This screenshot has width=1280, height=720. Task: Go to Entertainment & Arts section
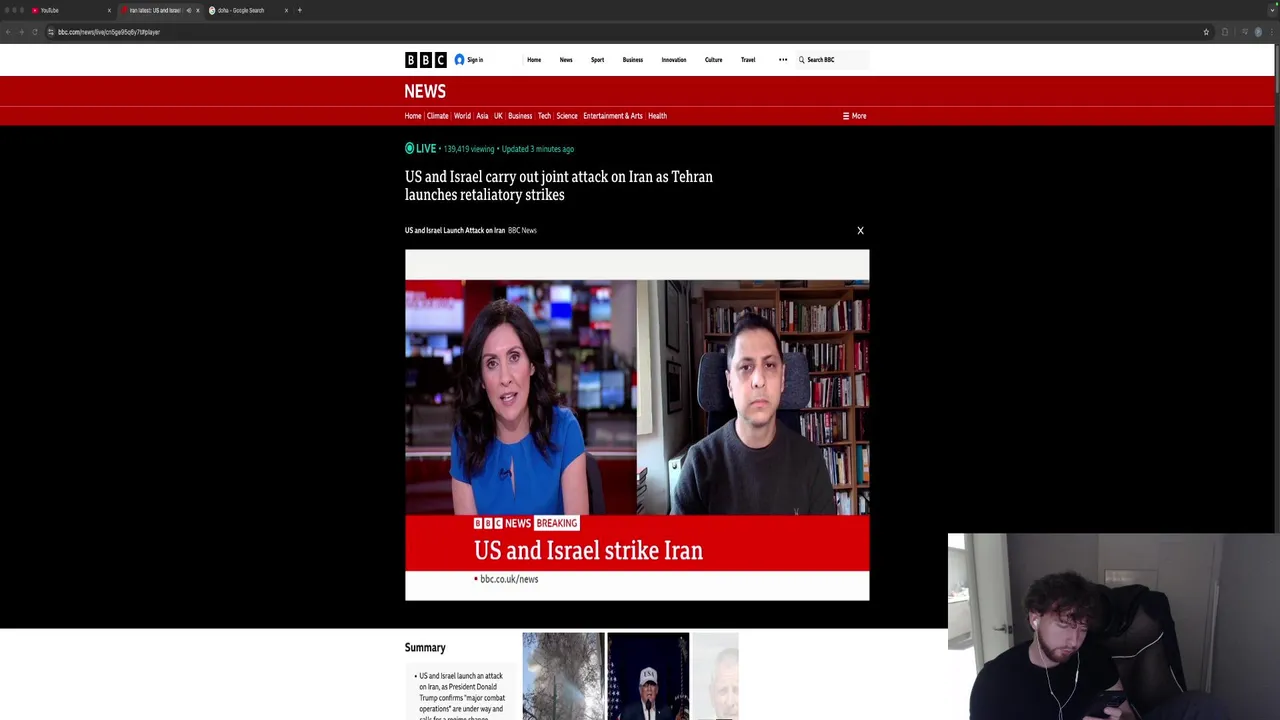[613, 116]
